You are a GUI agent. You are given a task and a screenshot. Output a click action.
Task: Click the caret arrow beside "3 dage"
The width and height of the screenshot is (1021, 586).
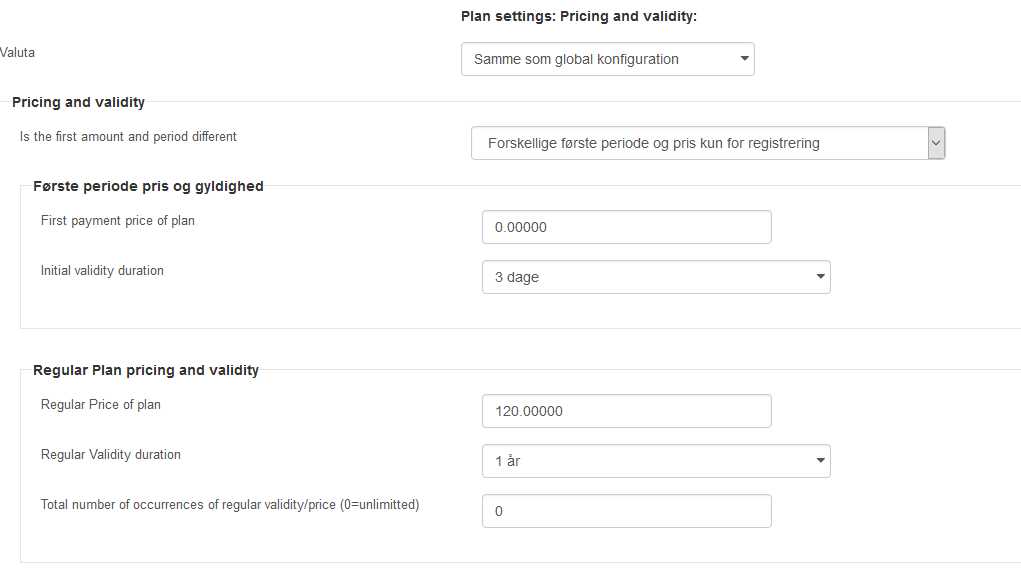pyautogui.click(x=820, y=277)
